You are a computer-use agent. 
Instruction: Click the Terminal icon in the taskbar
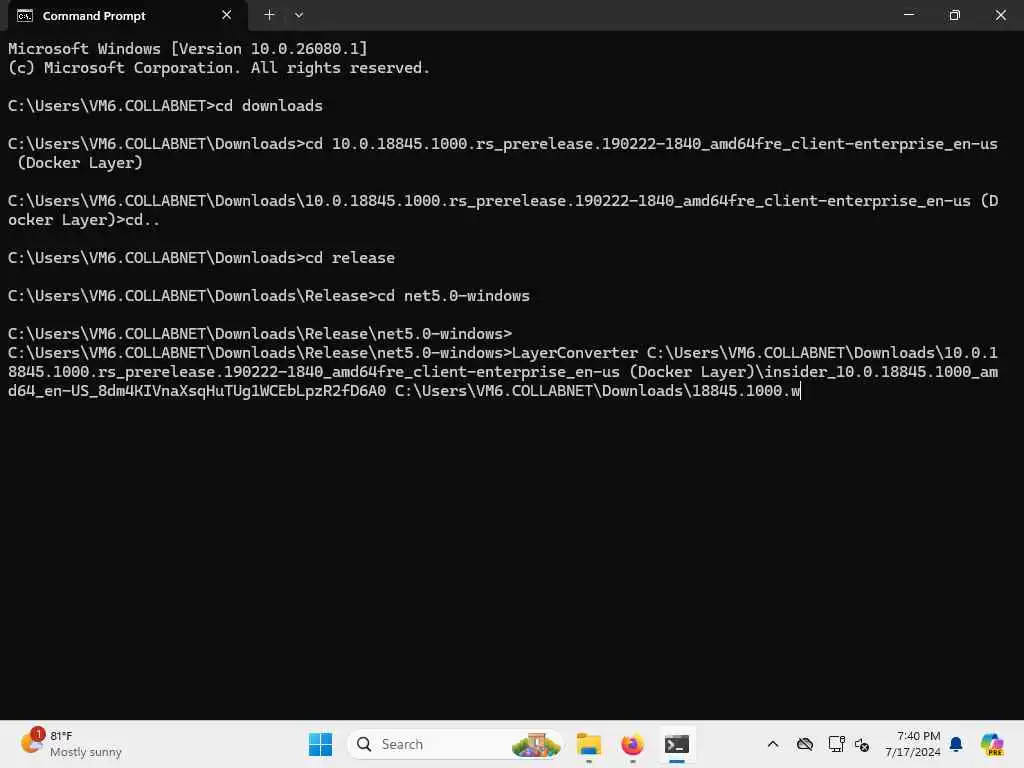click(677, 744)
